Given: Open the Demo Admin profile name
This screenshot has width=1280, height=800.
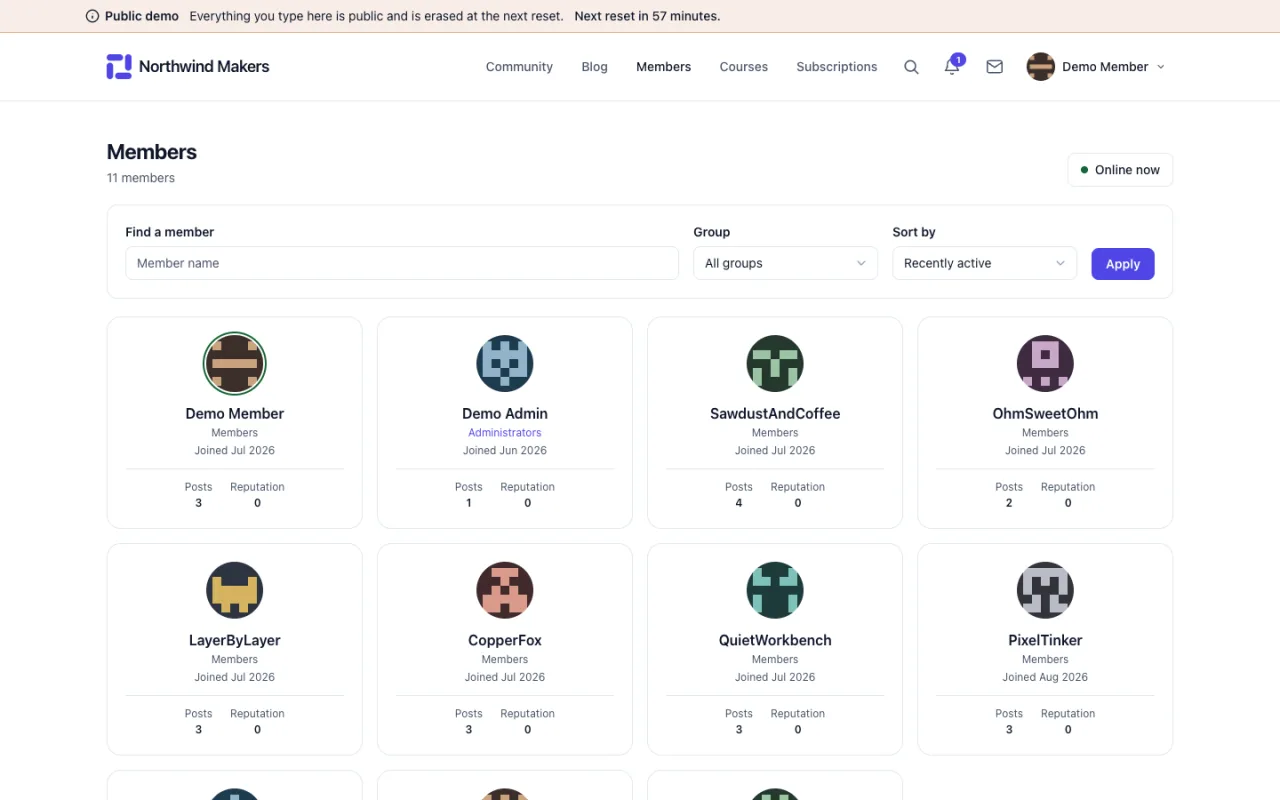Looking at the screenshot, I should pos(505,413).
